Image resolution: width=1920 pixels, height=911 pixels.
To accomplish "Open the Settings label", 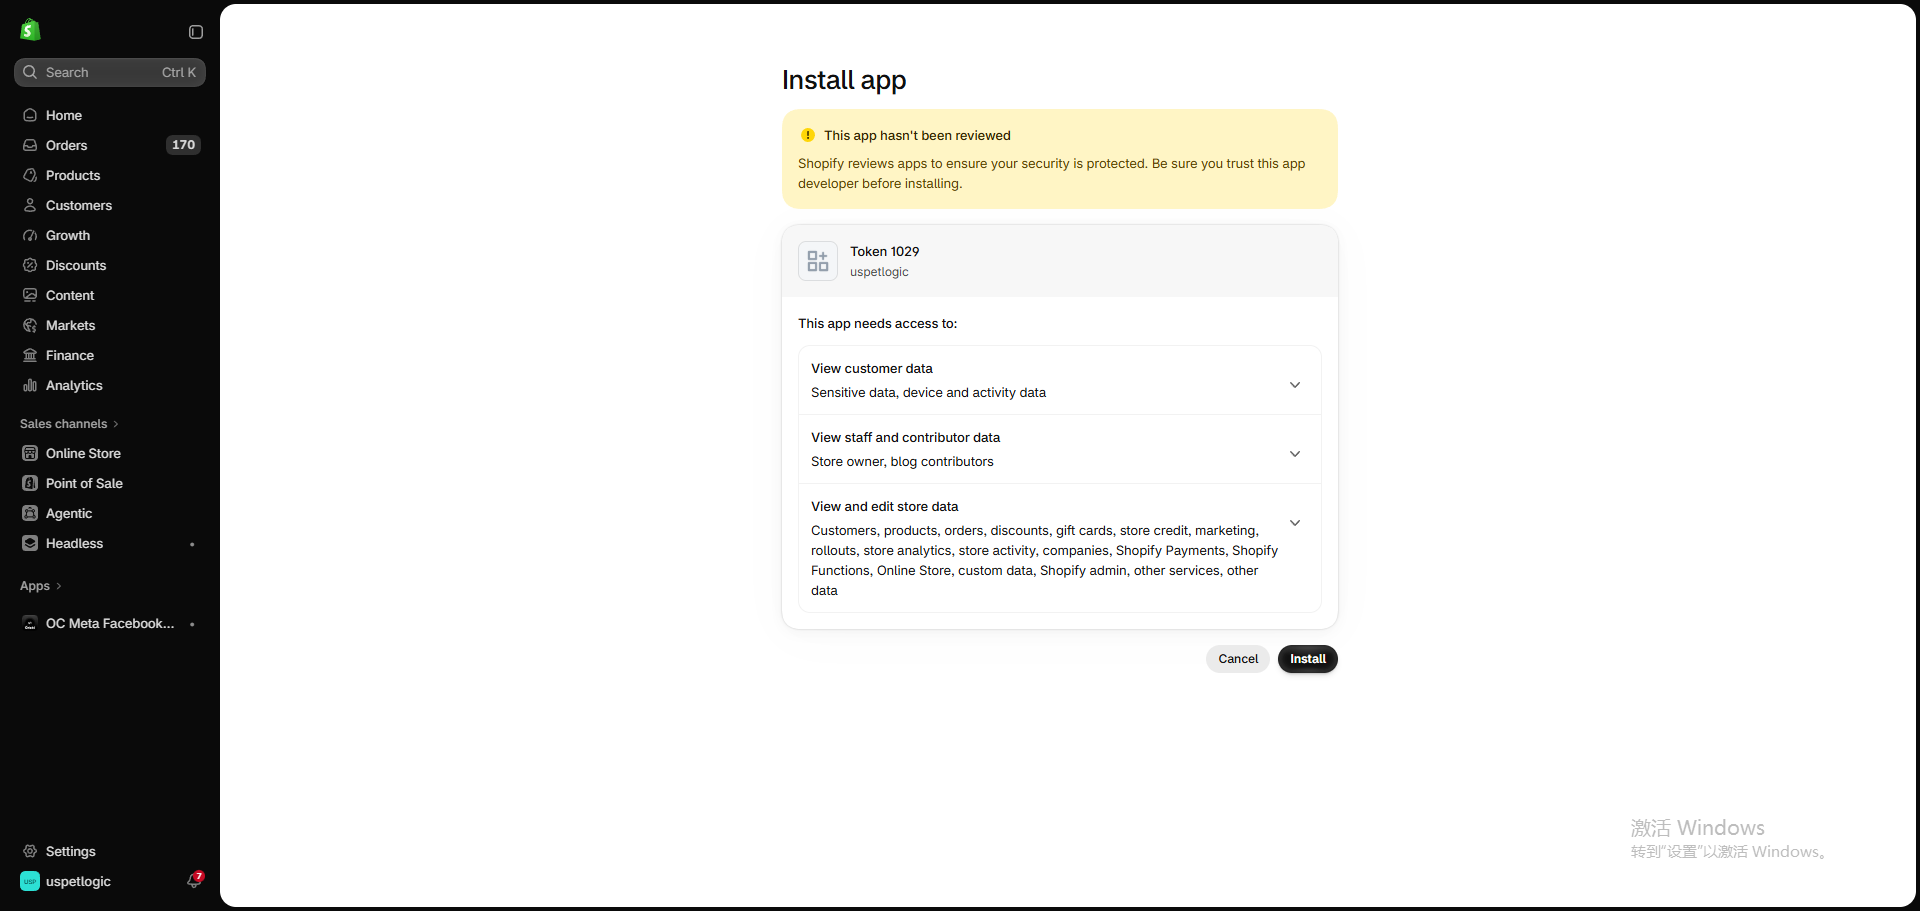I will pyautogui.click(x=71, y=851).
